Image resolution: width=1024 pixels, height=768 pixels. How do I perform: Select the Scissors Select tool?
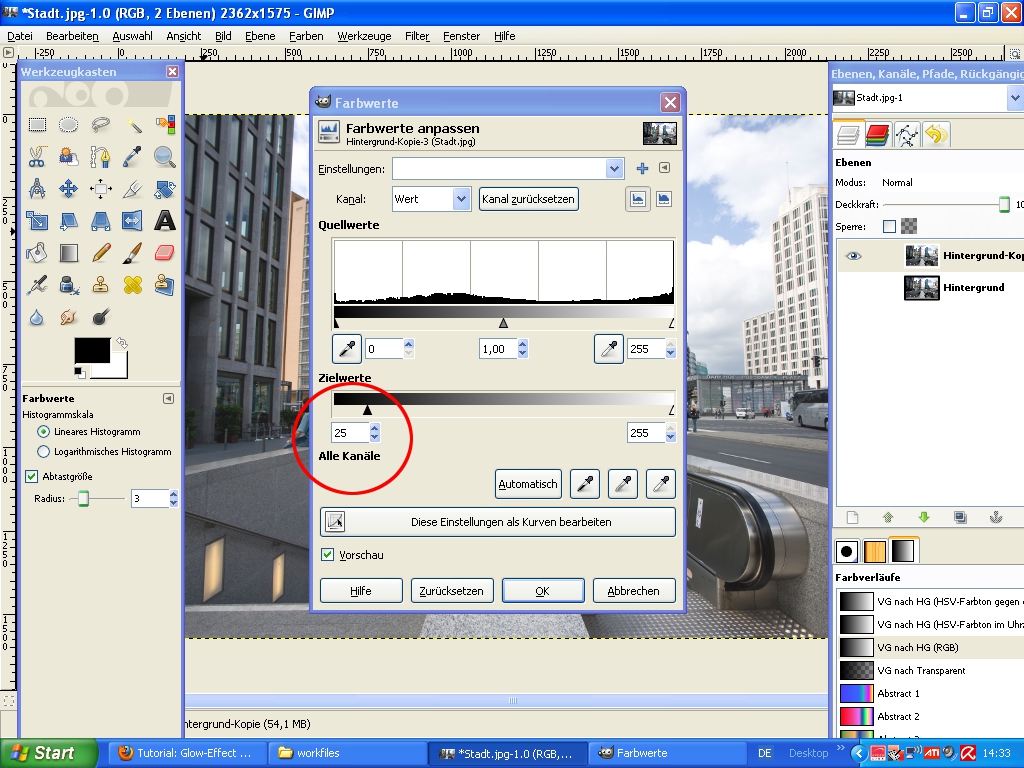(37, 157)
